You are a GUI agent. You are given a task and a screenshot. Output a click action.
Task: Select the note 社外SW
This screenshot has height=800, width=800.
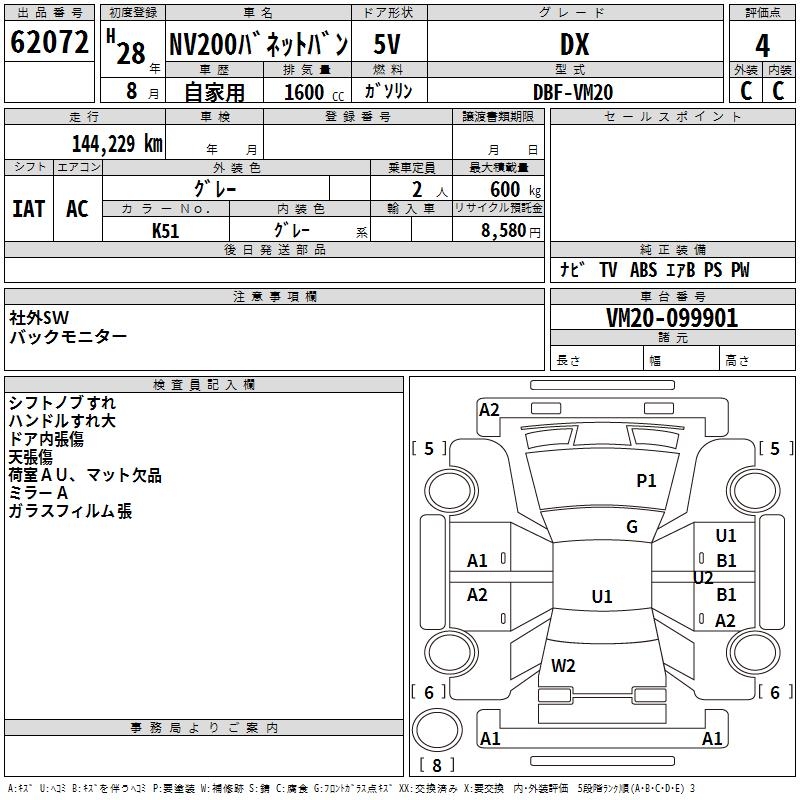coord(39,318)
